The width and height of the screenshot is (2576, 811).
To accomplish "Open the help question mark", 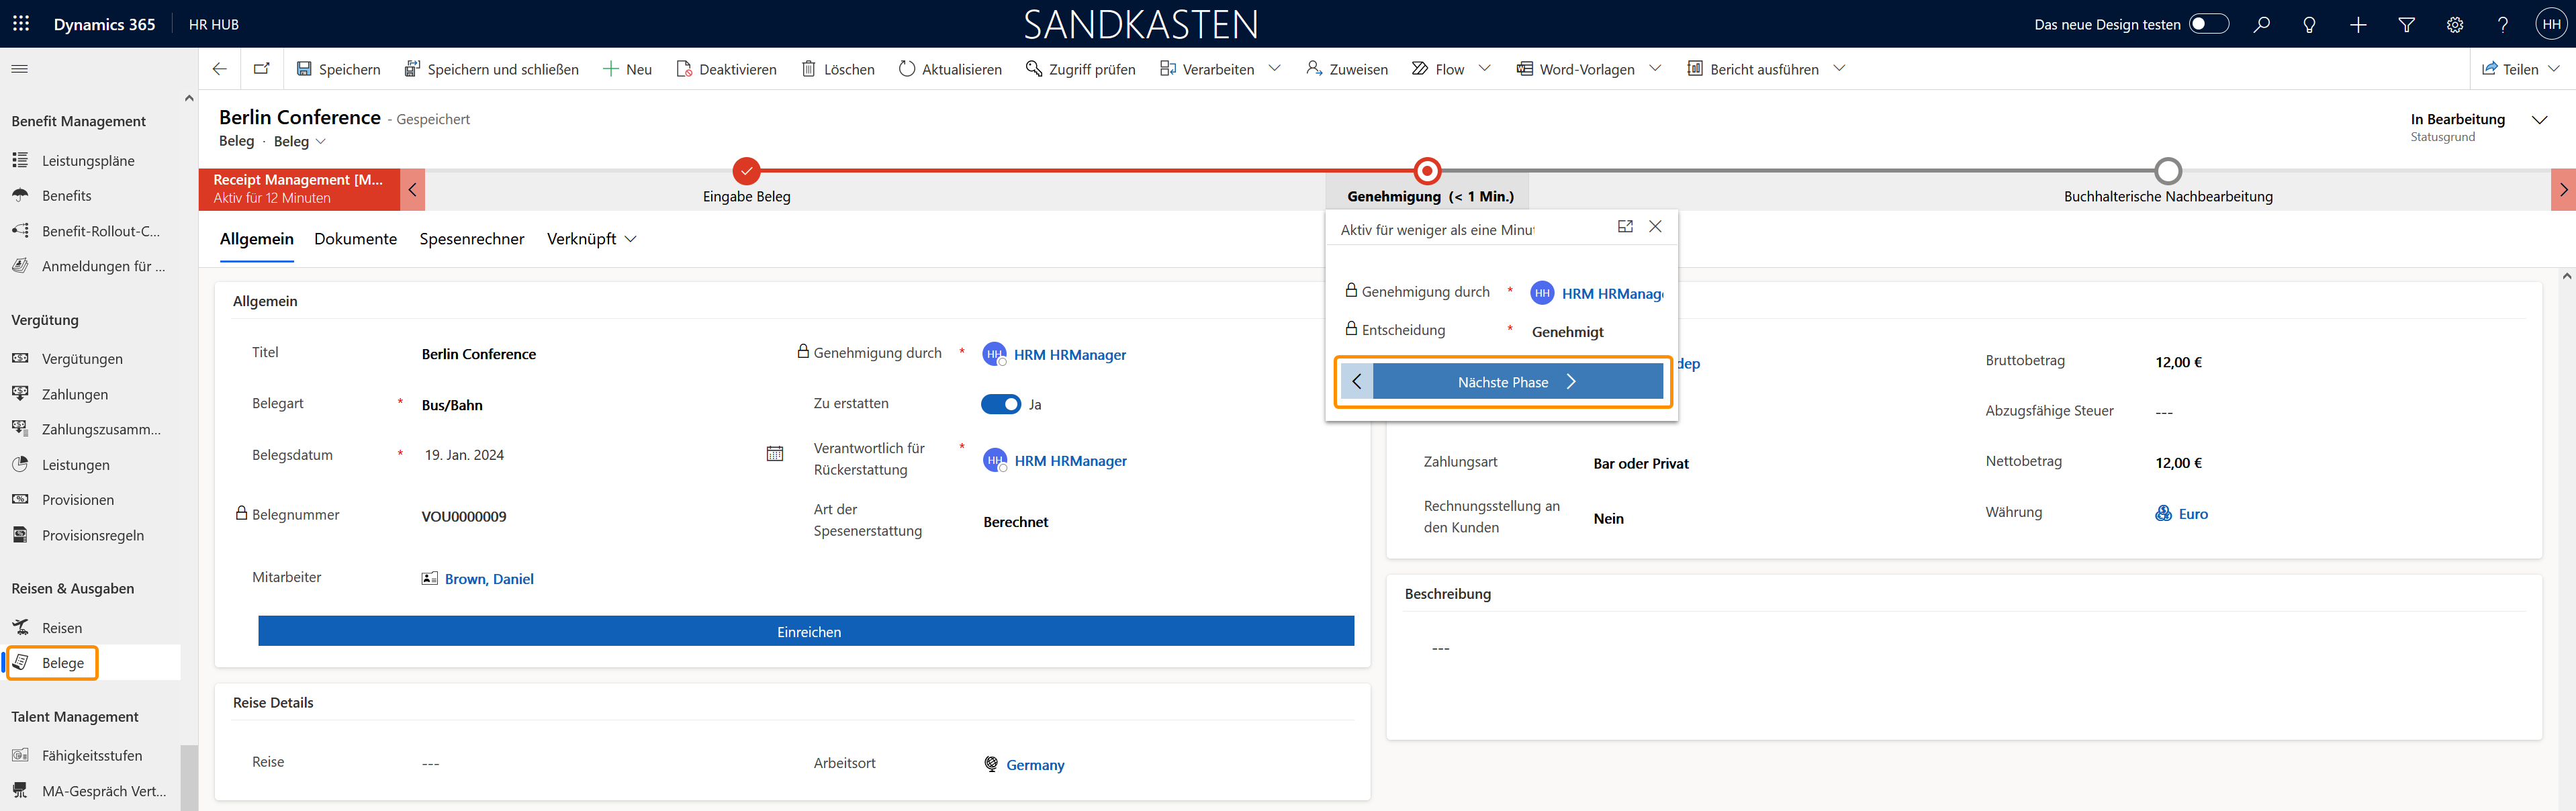I will click(x=2503, y=25).
